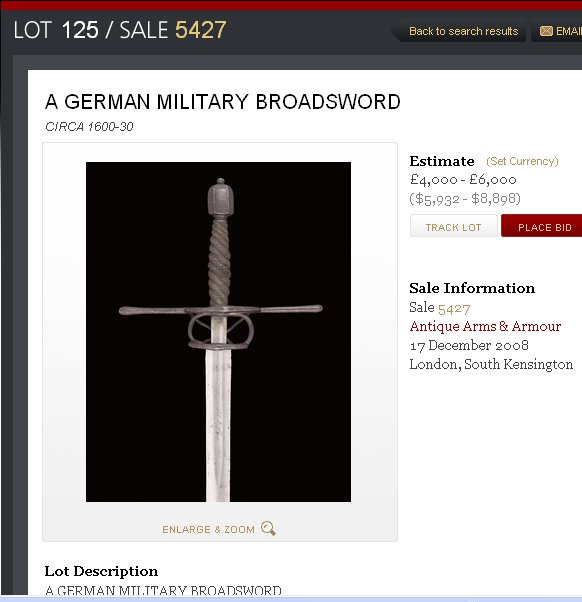Click the dollar estimate in parentheses
Image resolution: width=582 pixels, height=602 pixels.
click(465, 198)
